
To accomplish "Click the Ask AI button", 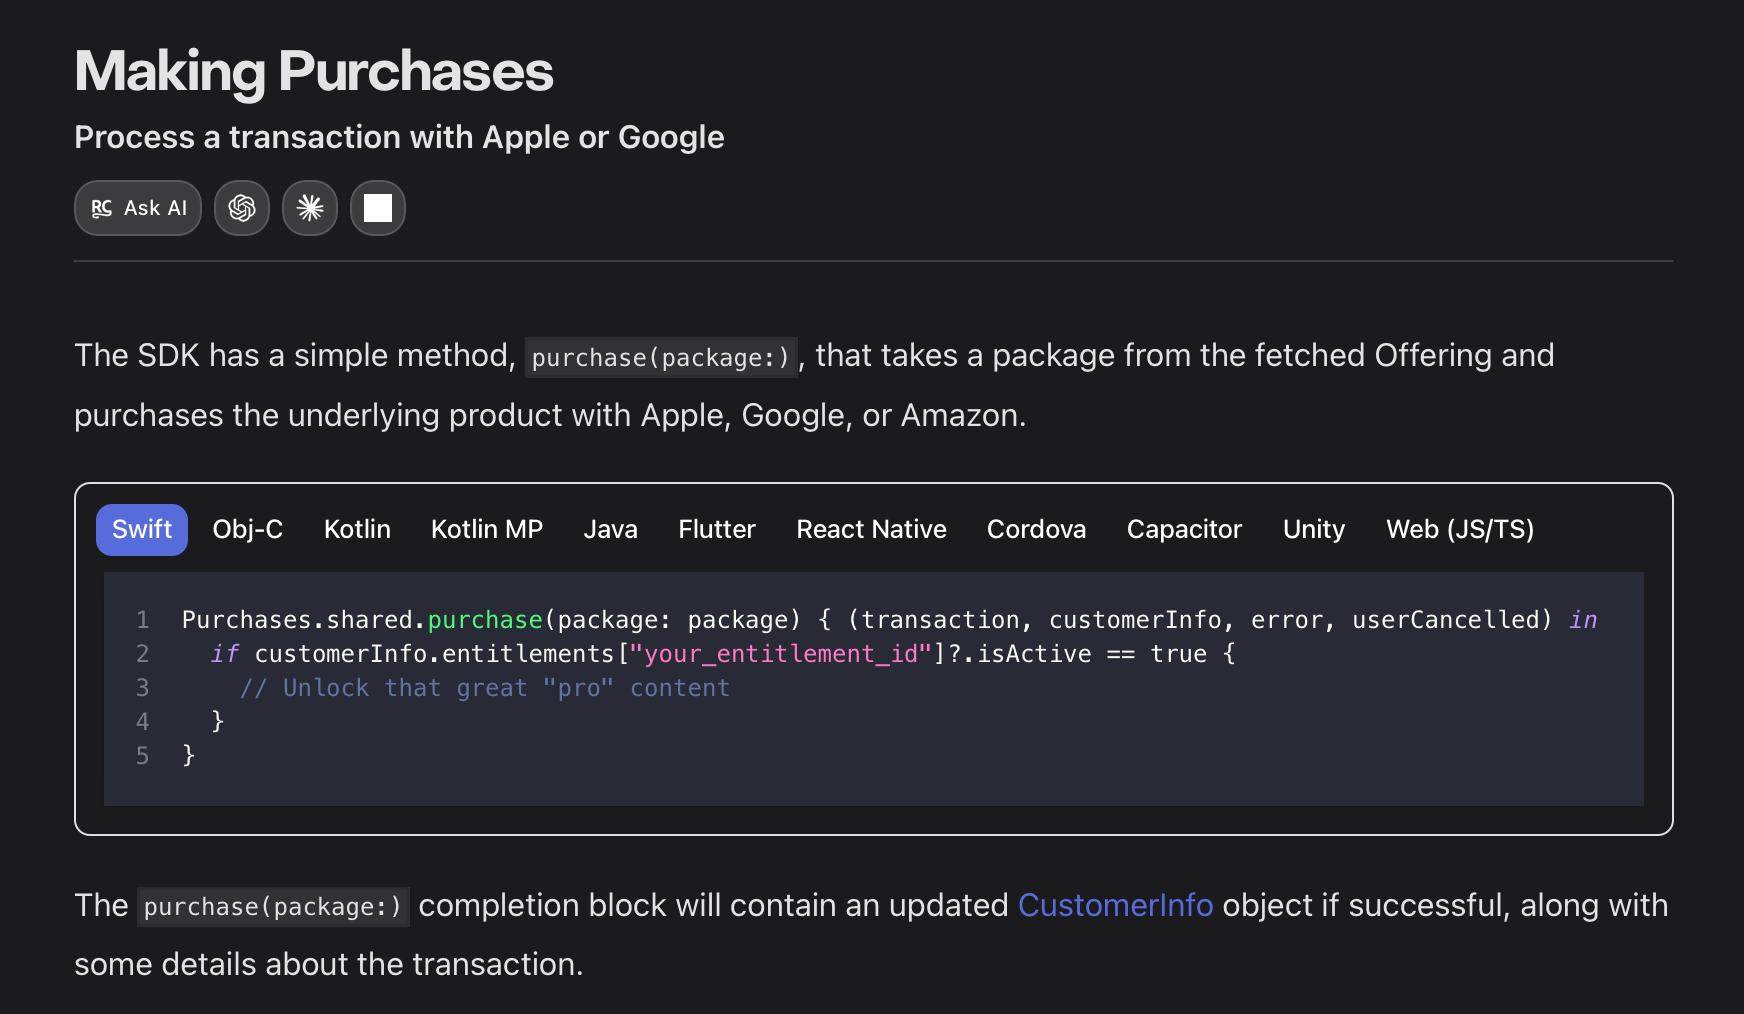I will tap(138, 208).
